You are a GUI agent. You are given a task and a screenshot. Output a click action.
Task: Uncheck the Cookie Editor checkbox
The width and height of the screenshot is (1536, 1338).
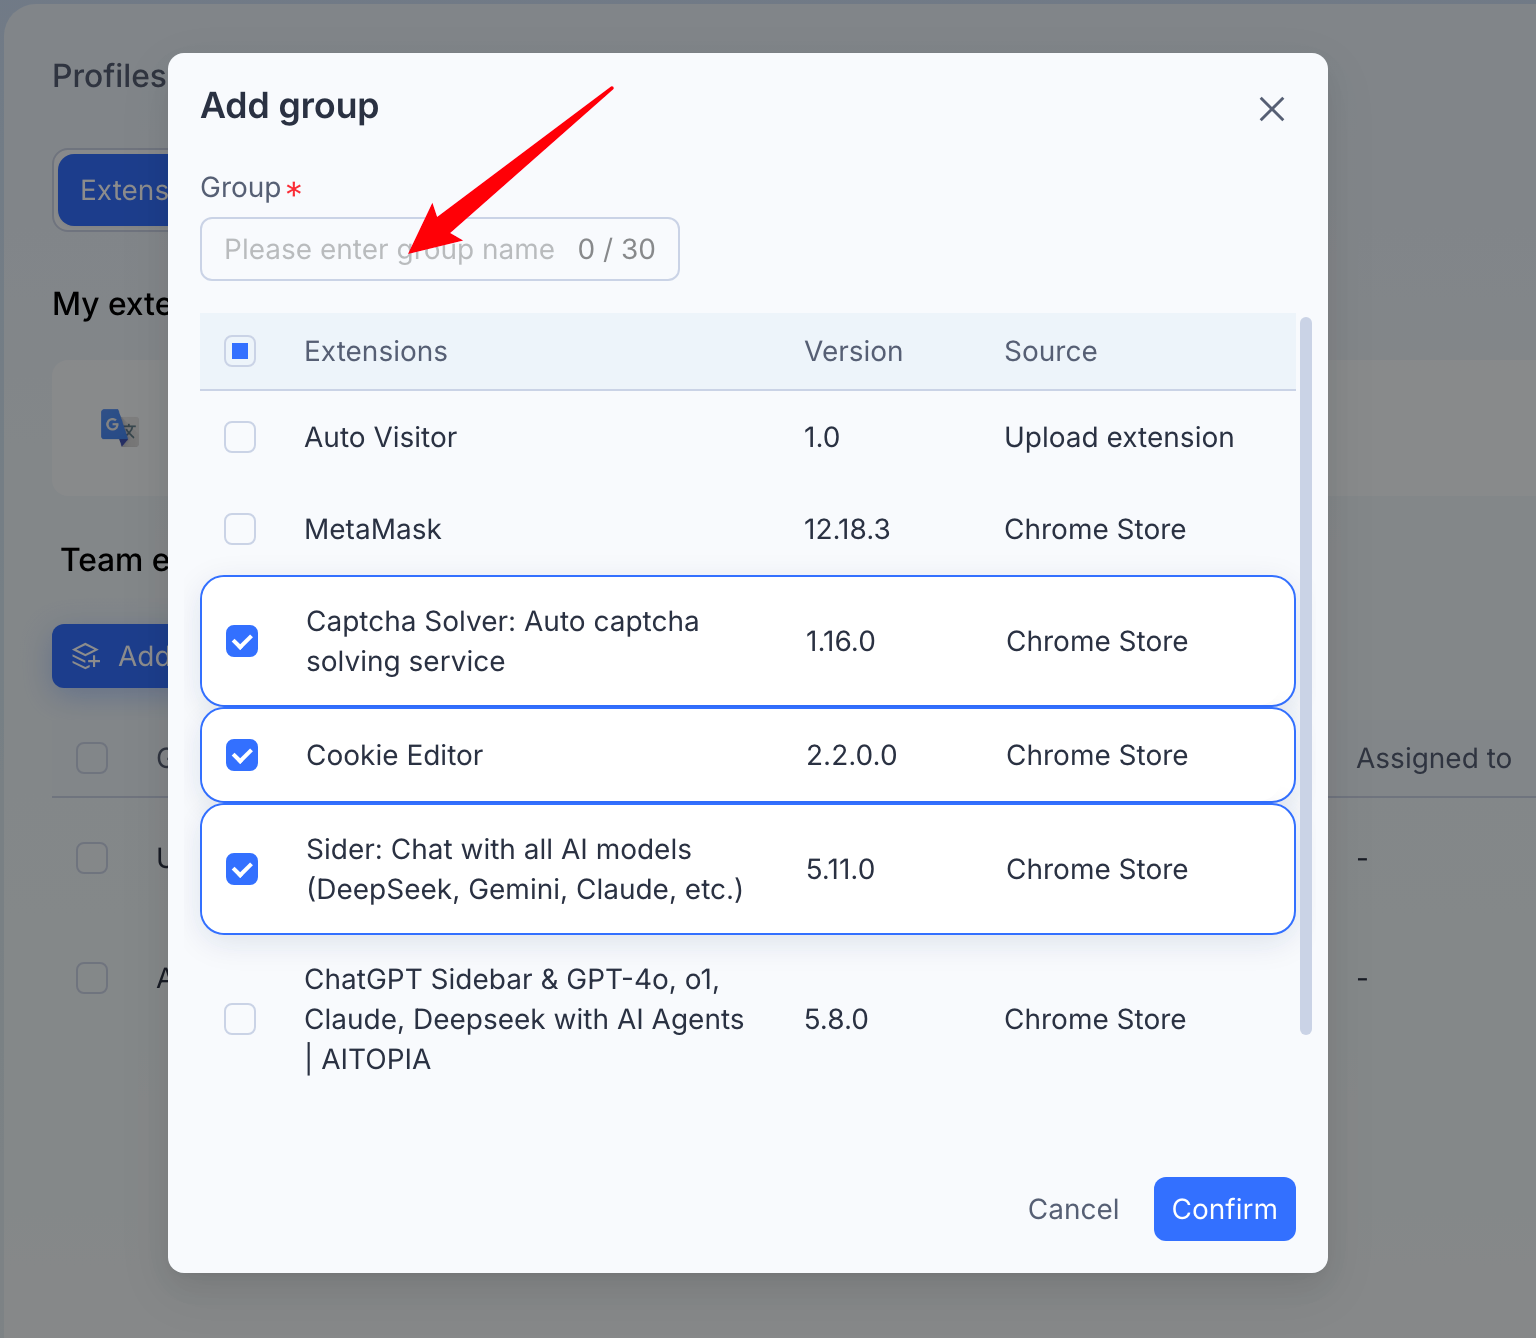tap(242, 755)
